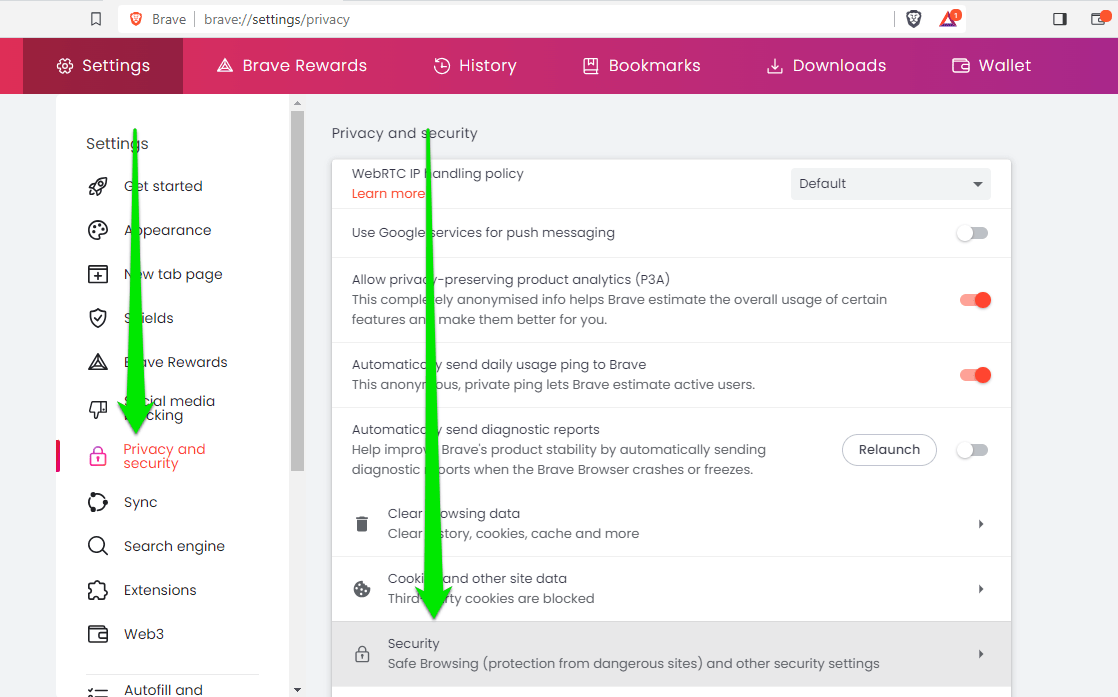
Task: Click the Relaunch button
Action: tap(889, 450)
